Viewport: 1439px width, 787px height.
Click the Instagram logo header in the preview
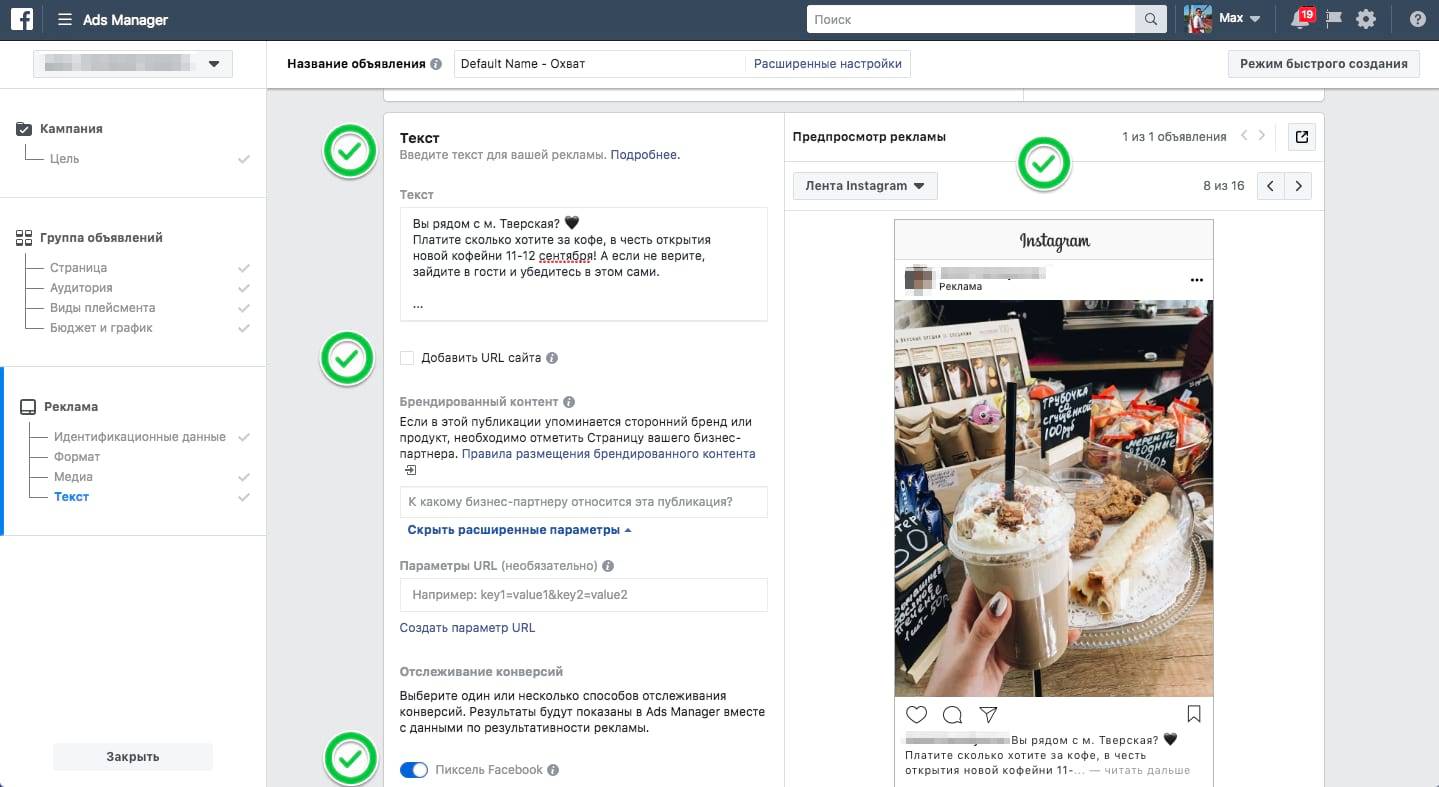[1054, 241]
